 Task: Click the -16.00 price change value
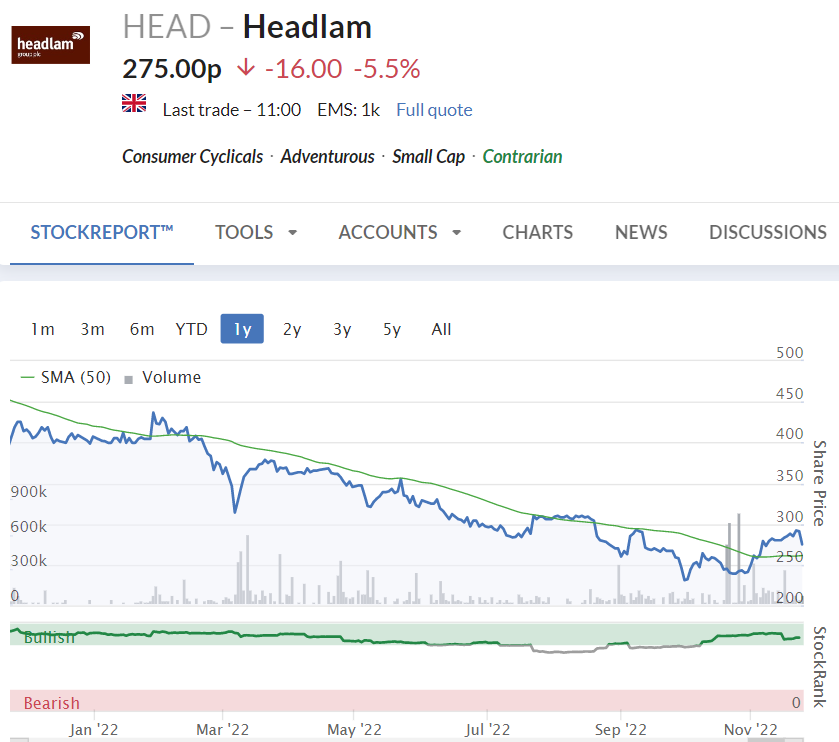303,68
